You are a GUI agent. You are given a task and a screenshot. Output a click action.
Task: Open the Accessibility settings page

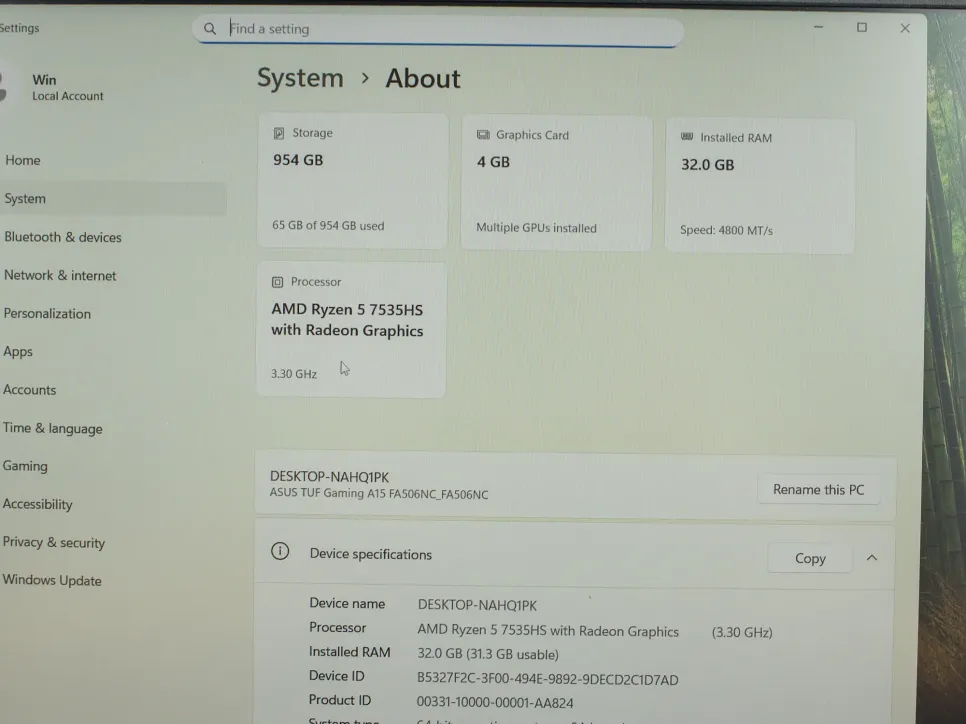click(38, 504)
